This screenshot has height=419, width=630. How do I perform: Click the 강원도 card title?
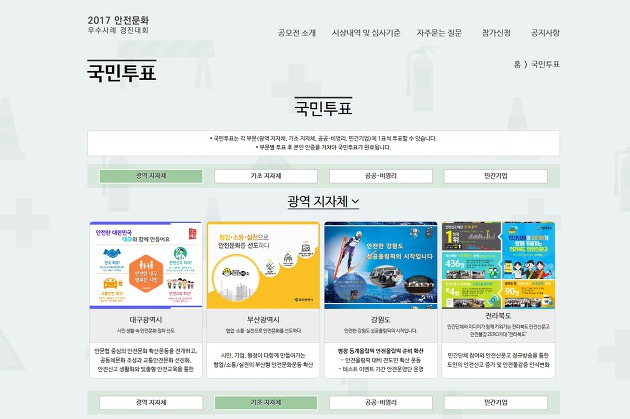(381, 320)
